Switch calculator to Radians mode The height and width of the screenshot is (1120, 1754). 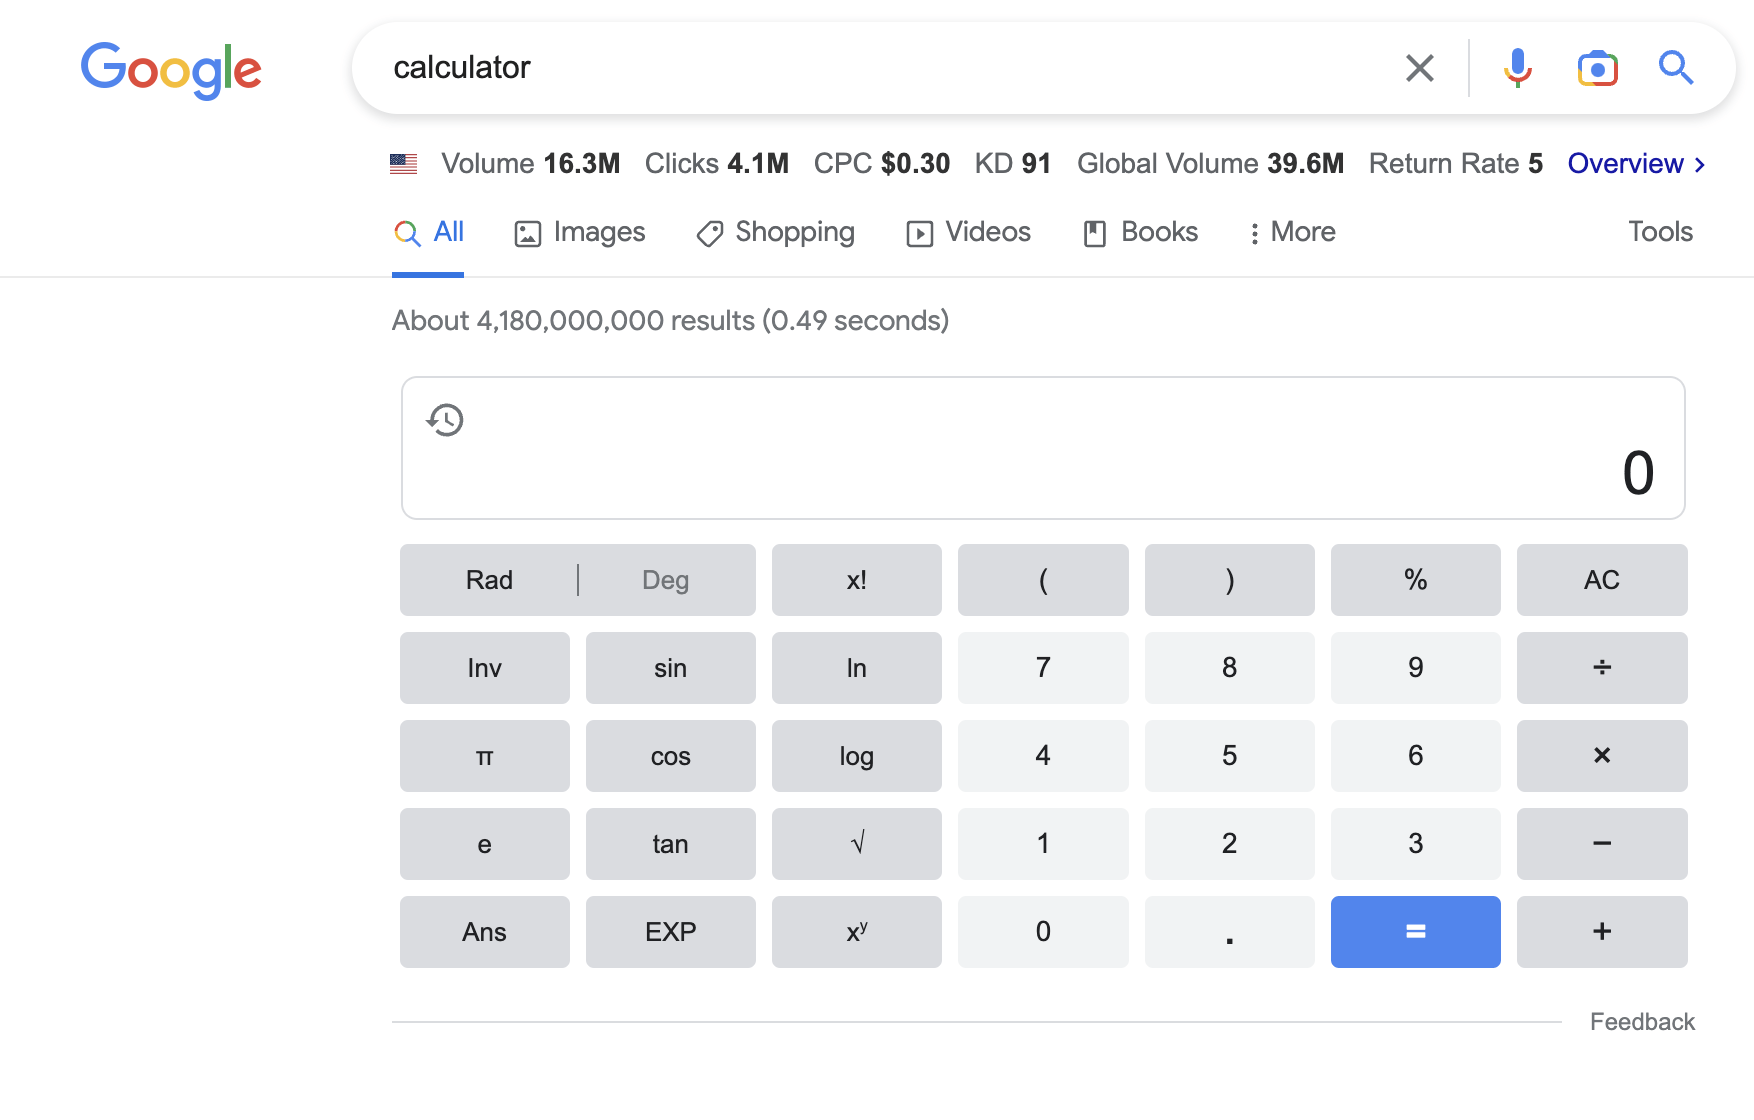488,580
